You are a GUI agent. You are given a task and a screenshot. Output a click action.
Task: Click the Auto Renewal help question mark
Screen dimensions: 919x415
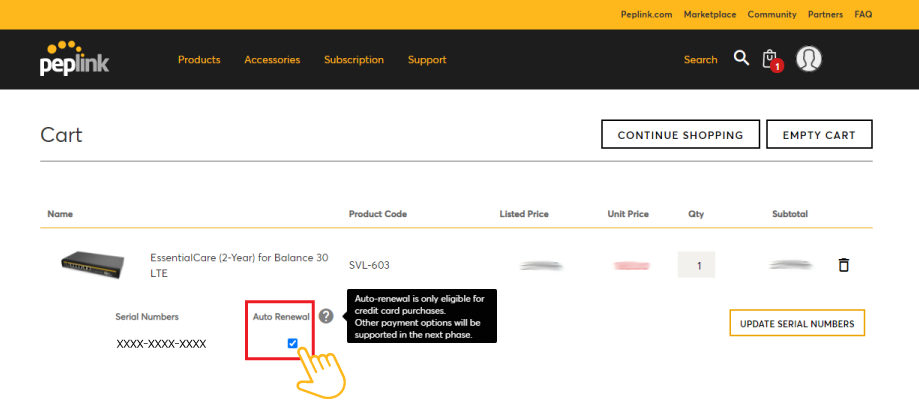pos(326,317)
